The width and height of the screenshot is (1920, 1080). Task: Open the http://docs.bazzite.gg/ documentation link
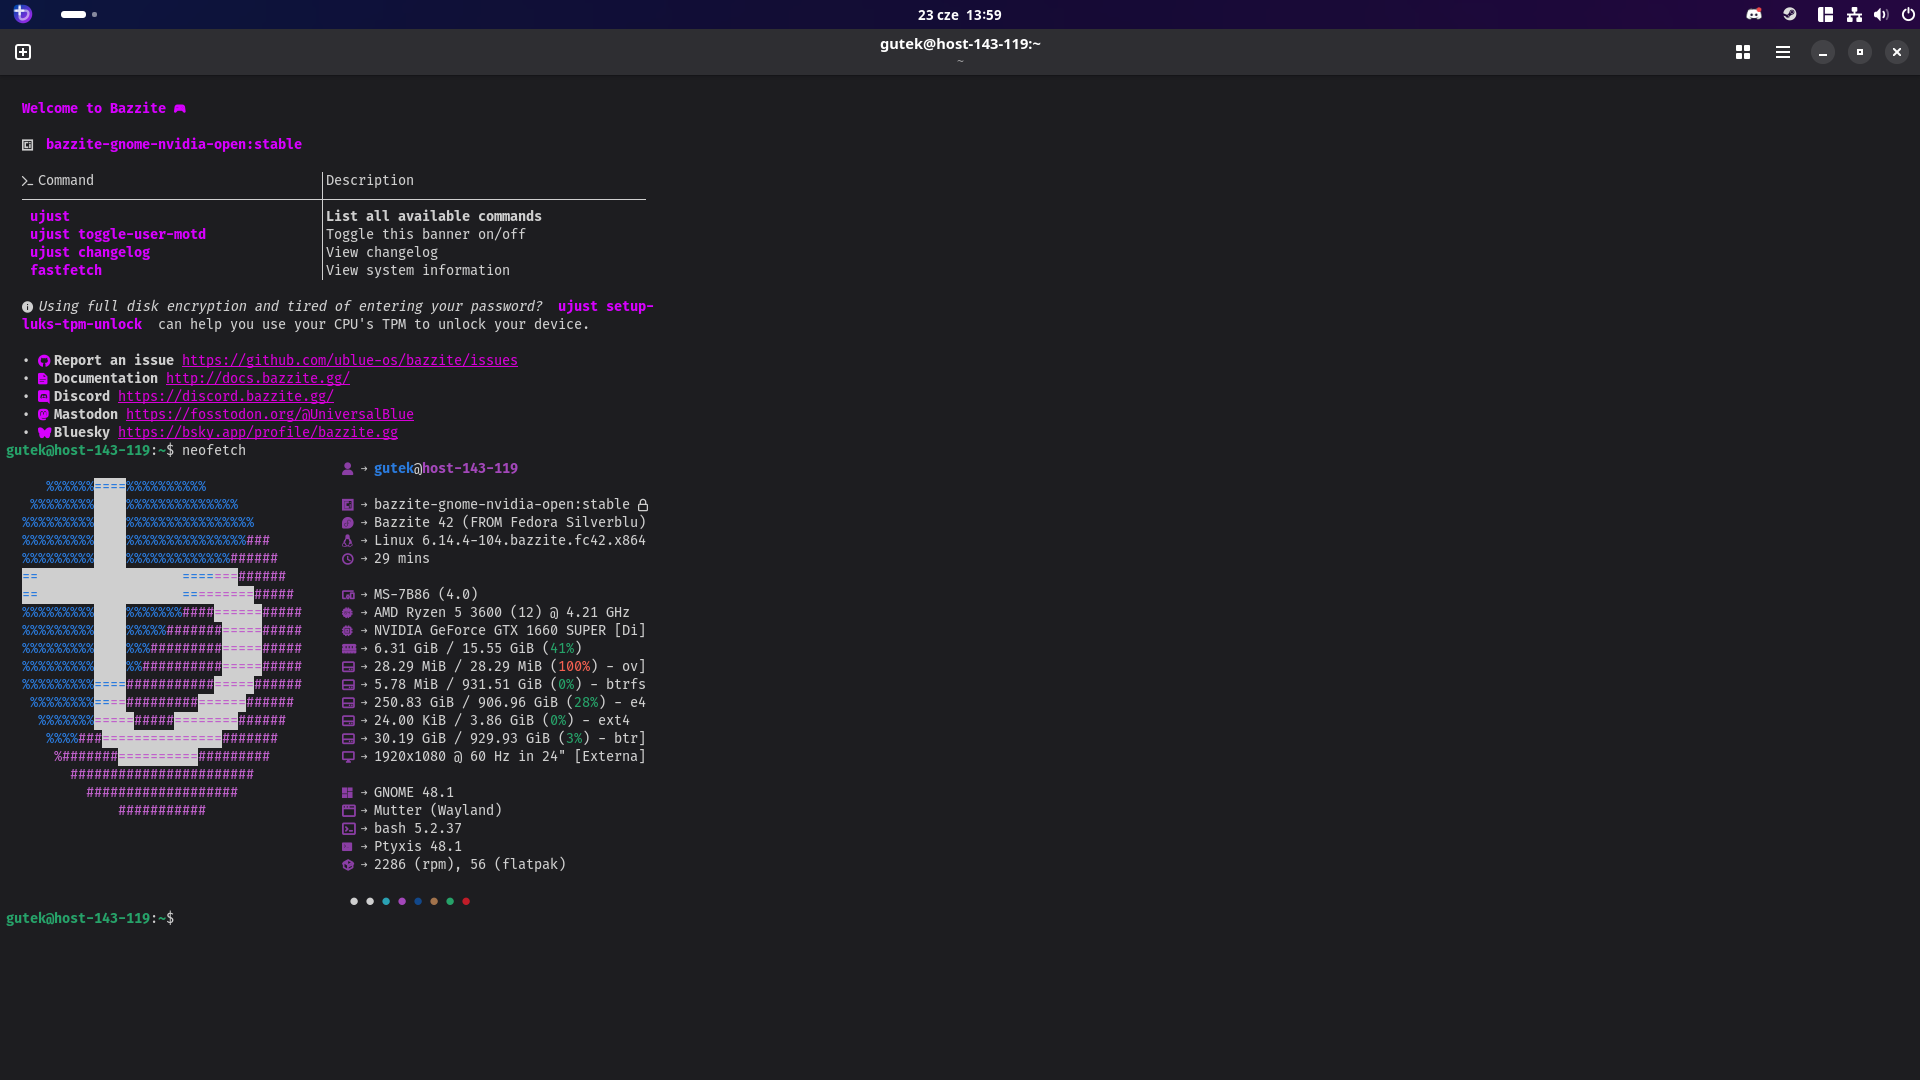[x=257, y=378]
